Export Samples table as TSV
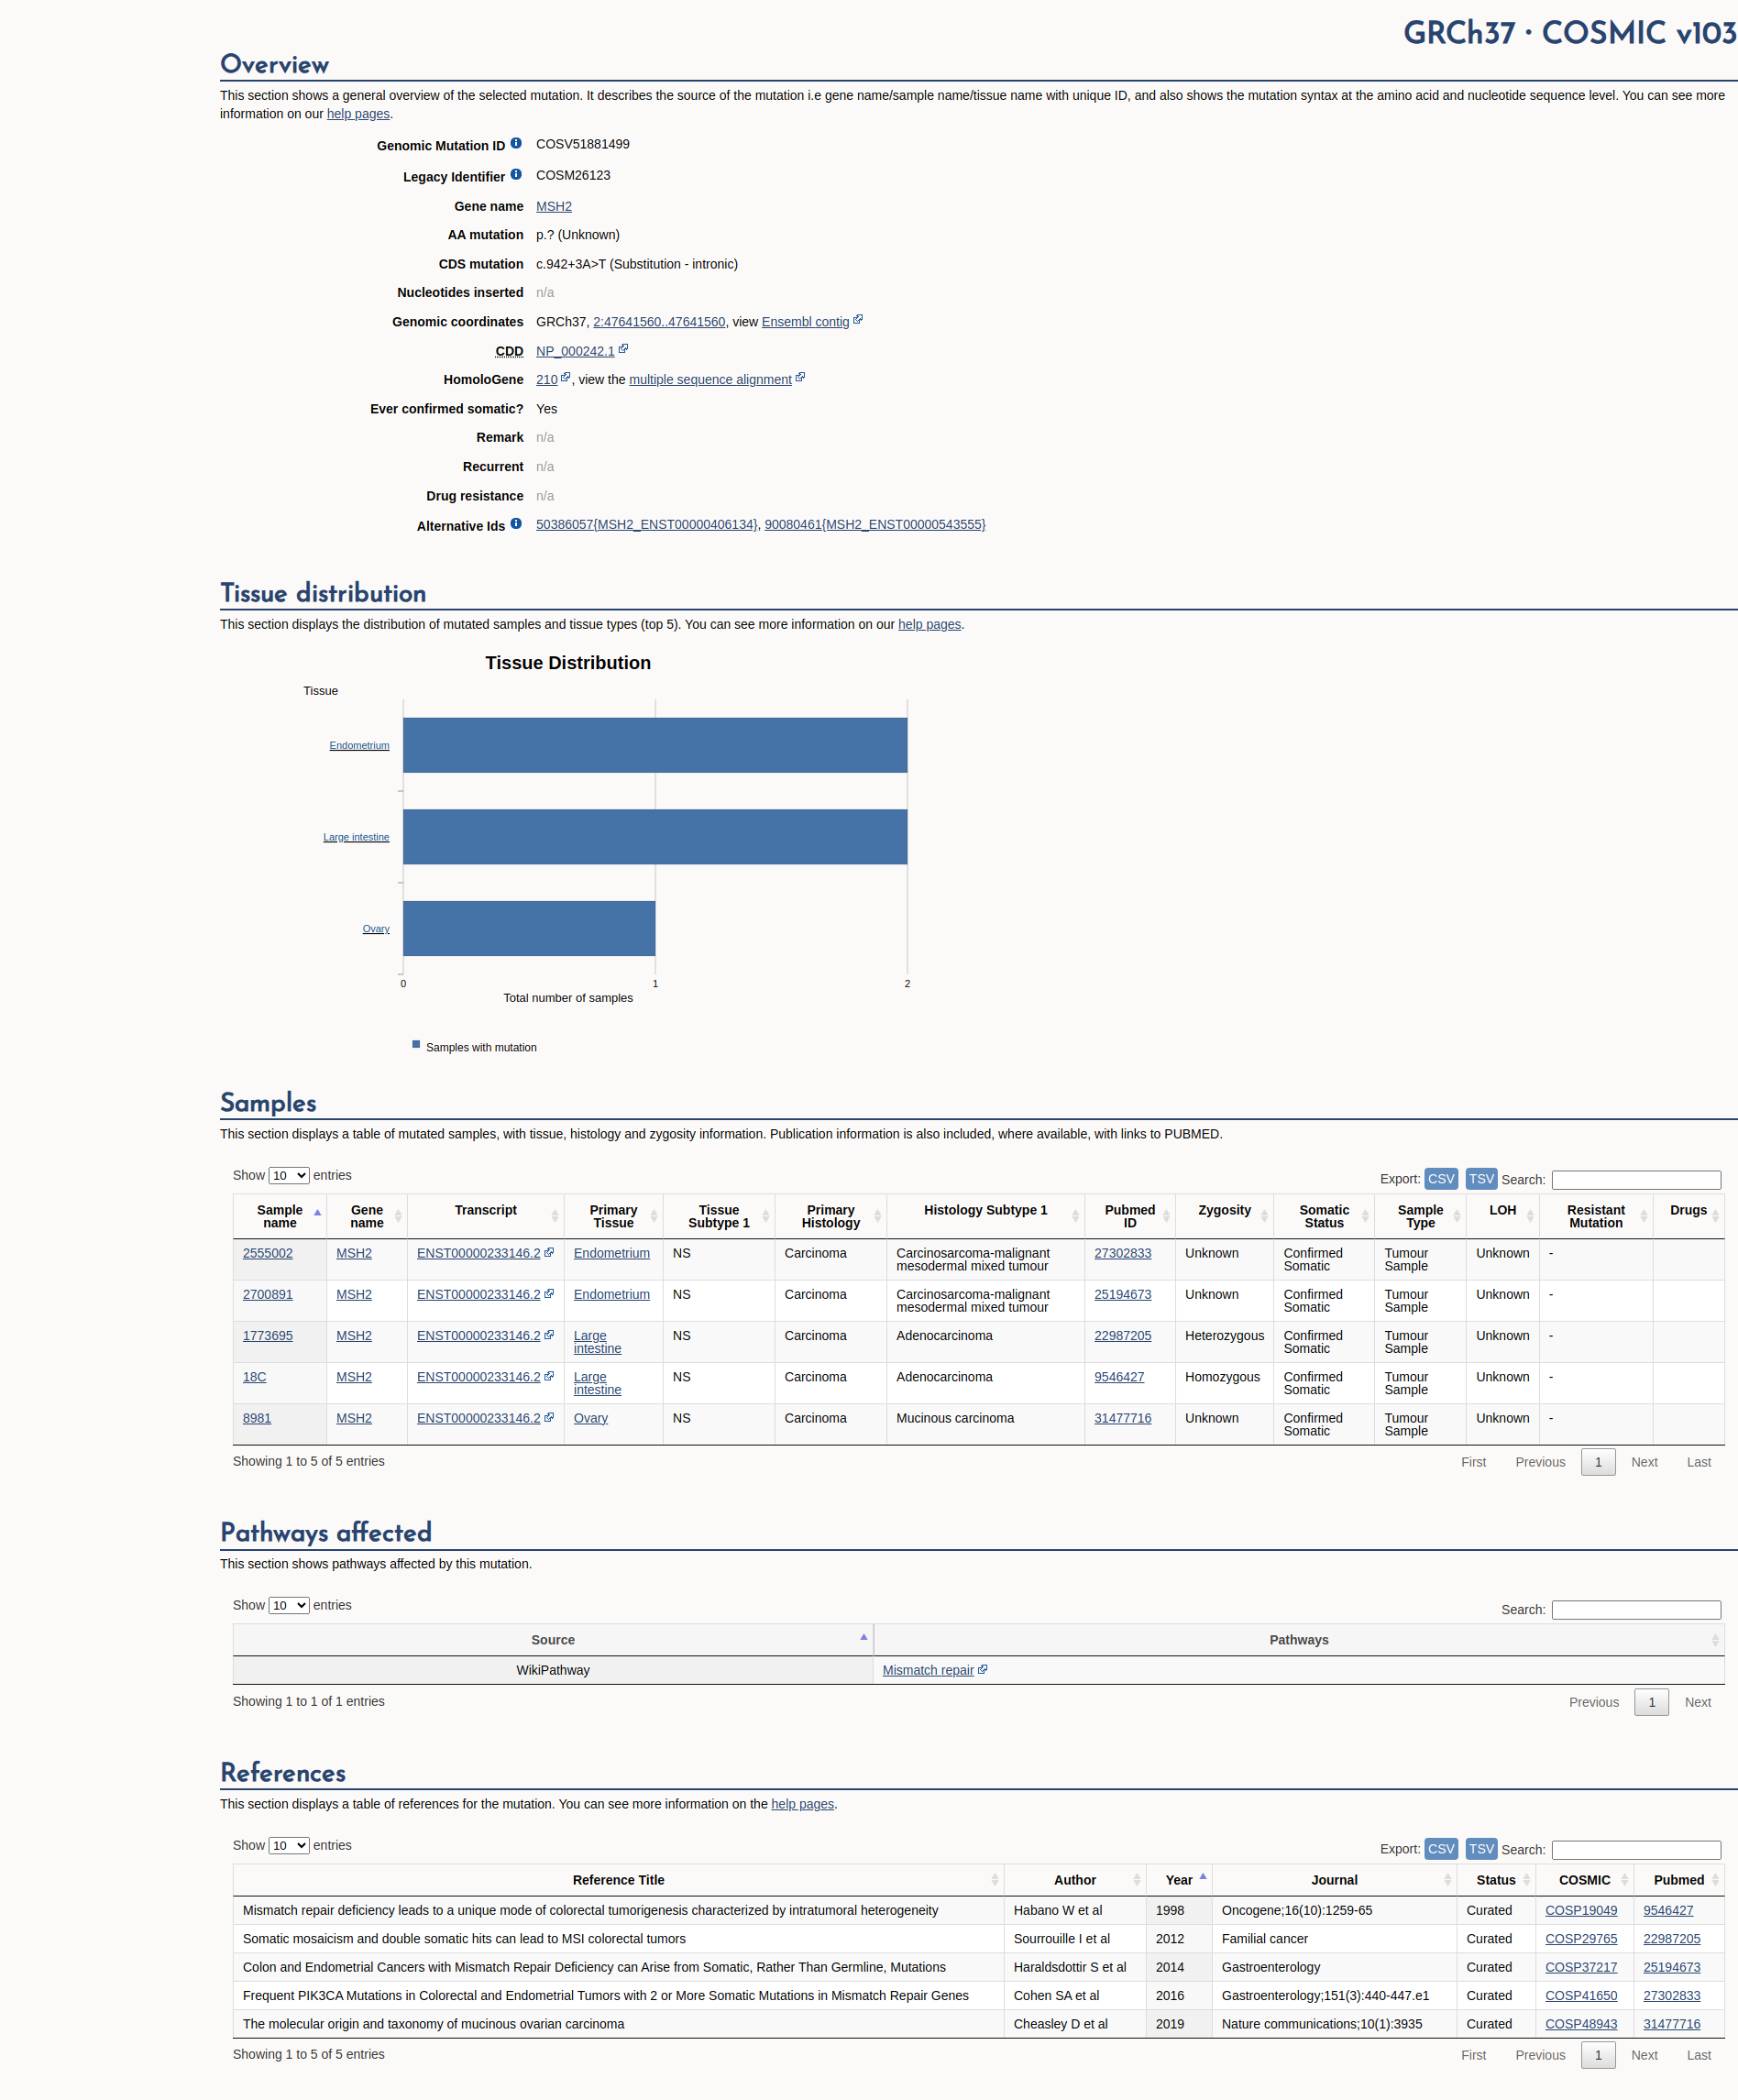 pos(1481,1179)
